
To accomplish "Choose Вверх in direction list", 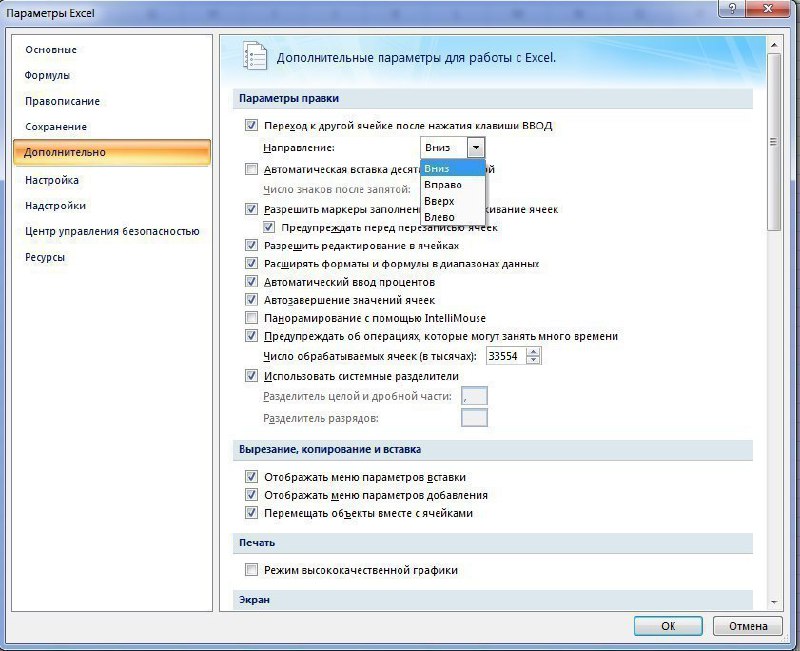I will point(453,201).
